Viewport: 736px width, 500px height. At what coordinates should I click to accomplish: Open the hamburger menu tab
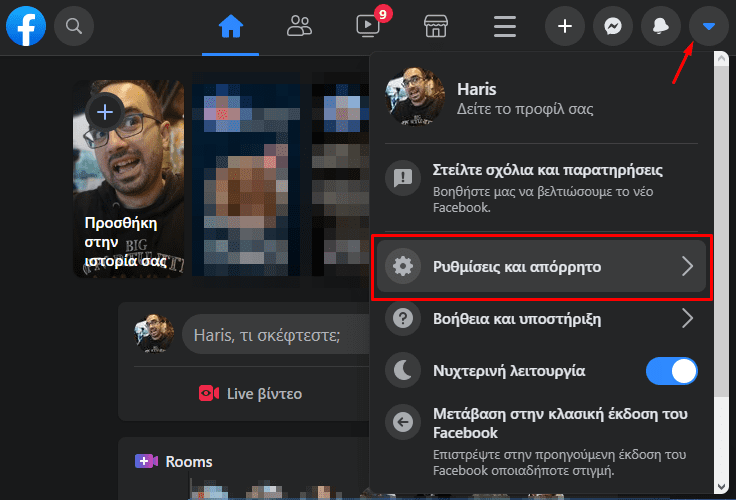click(x=505, y=26)
